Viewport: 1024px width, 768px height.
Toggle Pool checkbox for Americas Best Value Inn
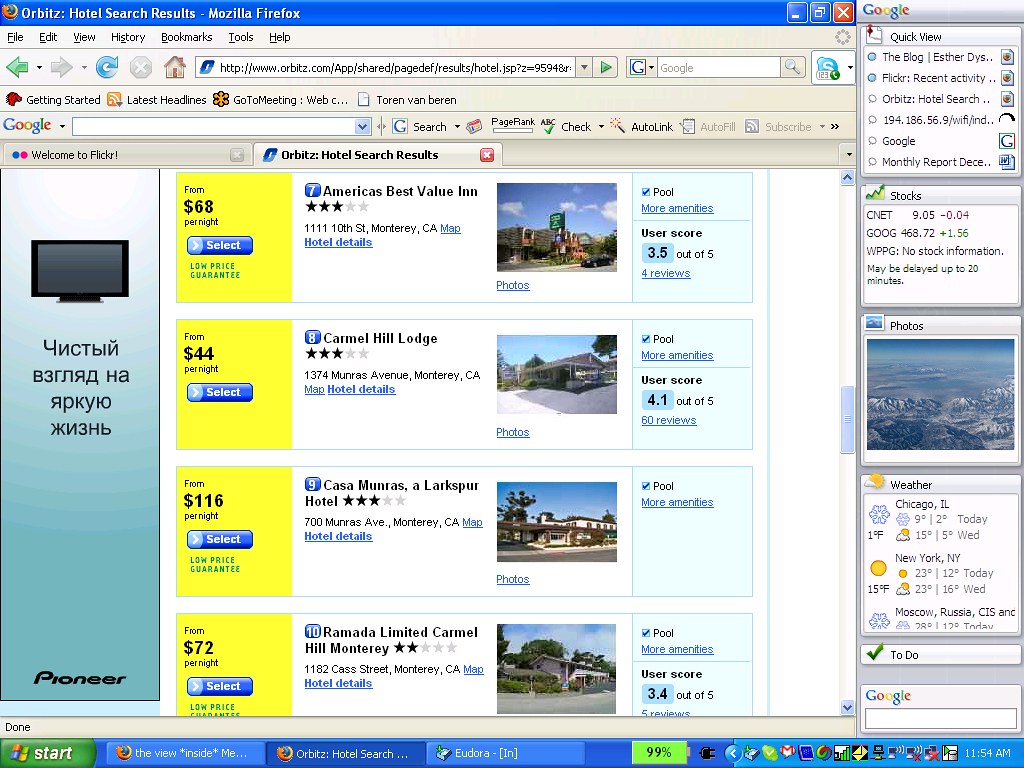(646, 192)
